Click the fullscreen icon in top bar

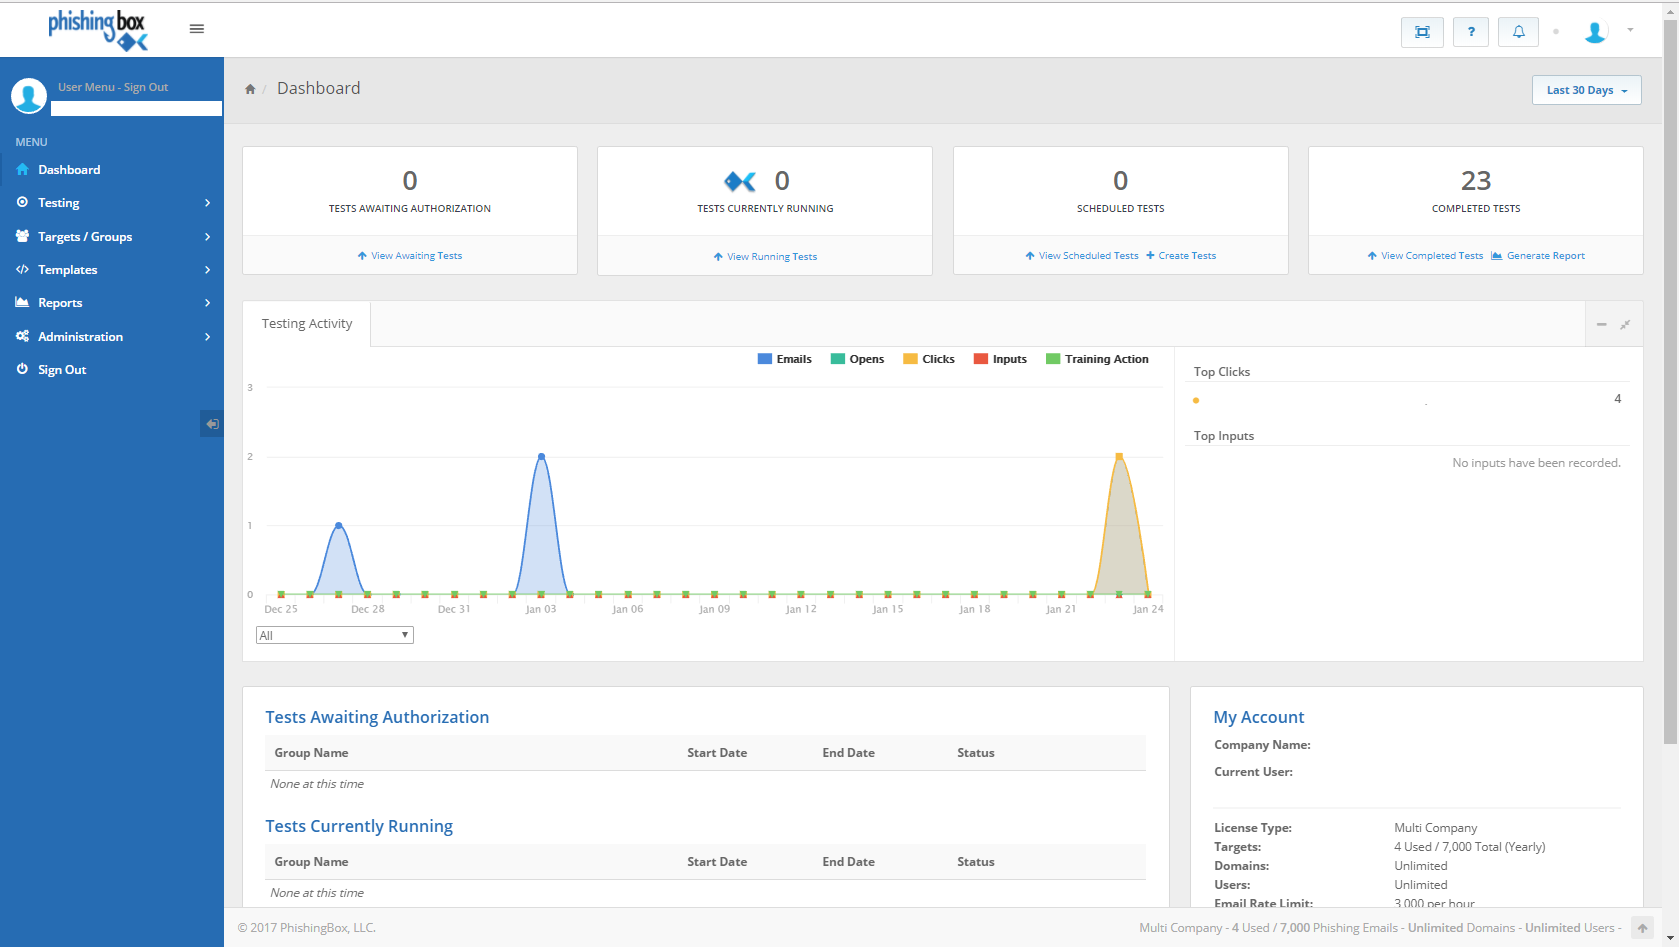(1422, 32)
